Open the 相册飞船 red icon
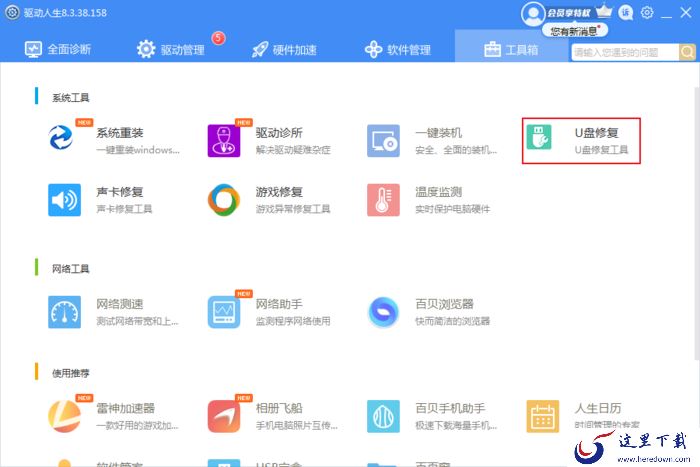Image resolution: width=700 pixels, height=467 pixels. pos(224,416)
